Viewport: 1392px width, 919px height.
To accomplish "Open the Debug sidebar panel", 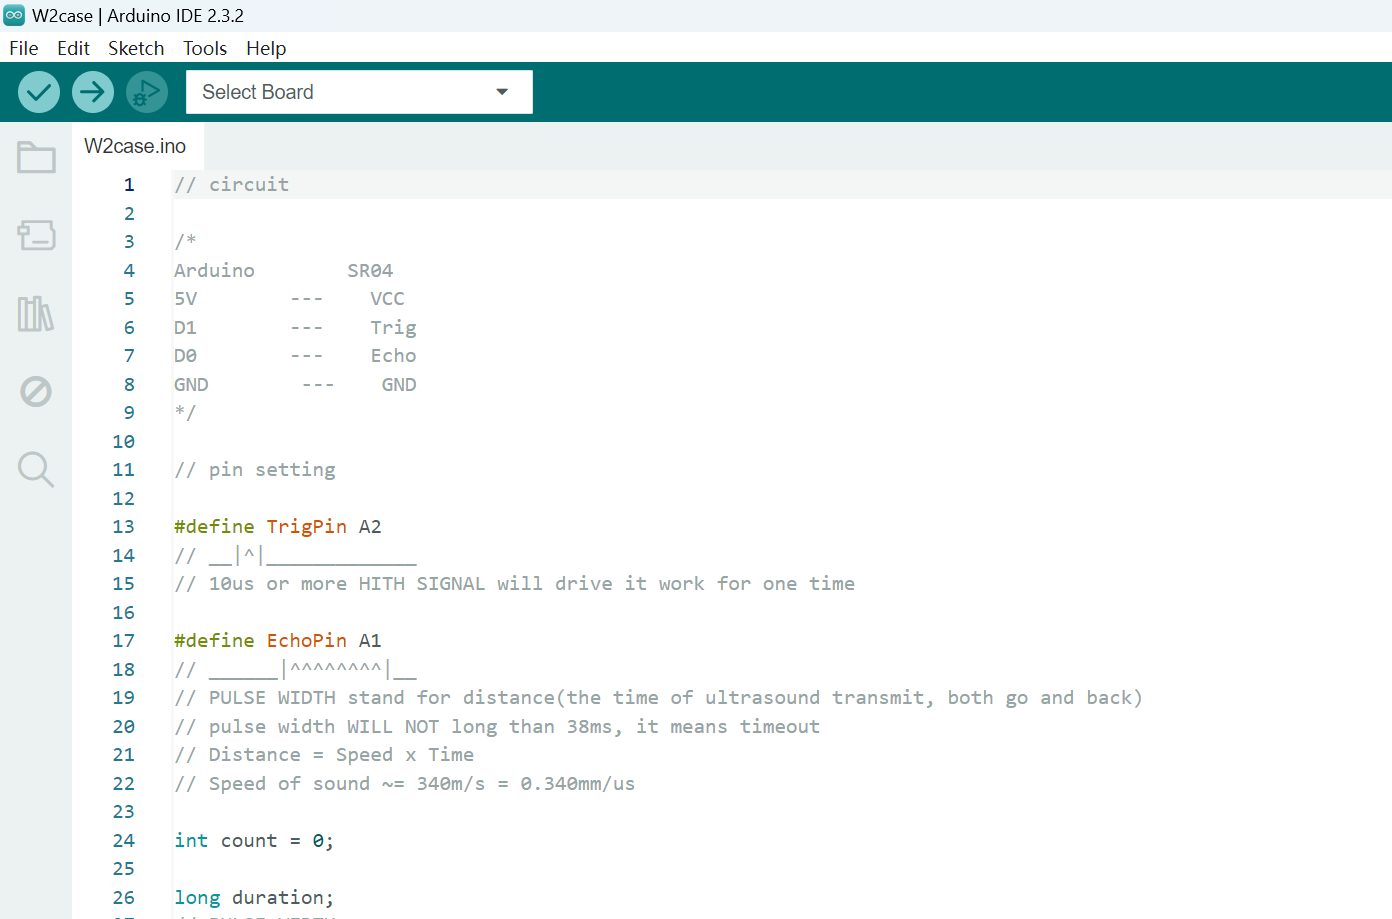I will [x=36, y=391].
